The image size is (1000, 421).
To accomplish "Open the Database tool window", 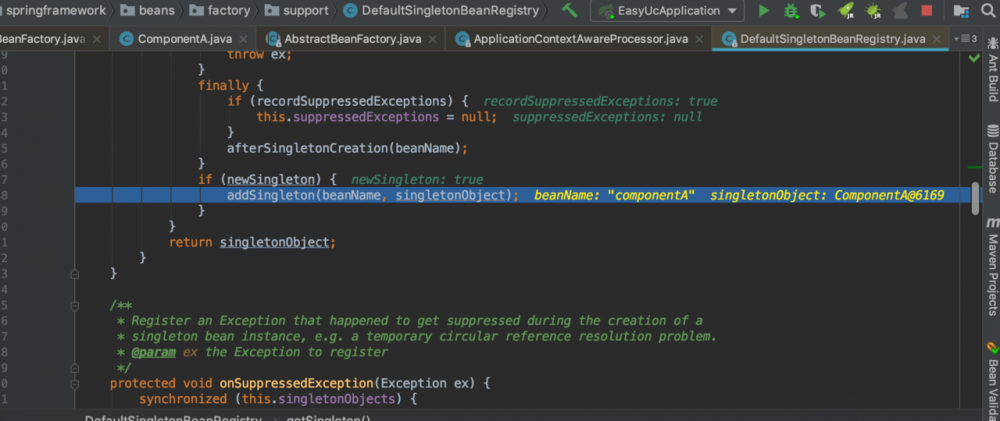I will 992,159.
